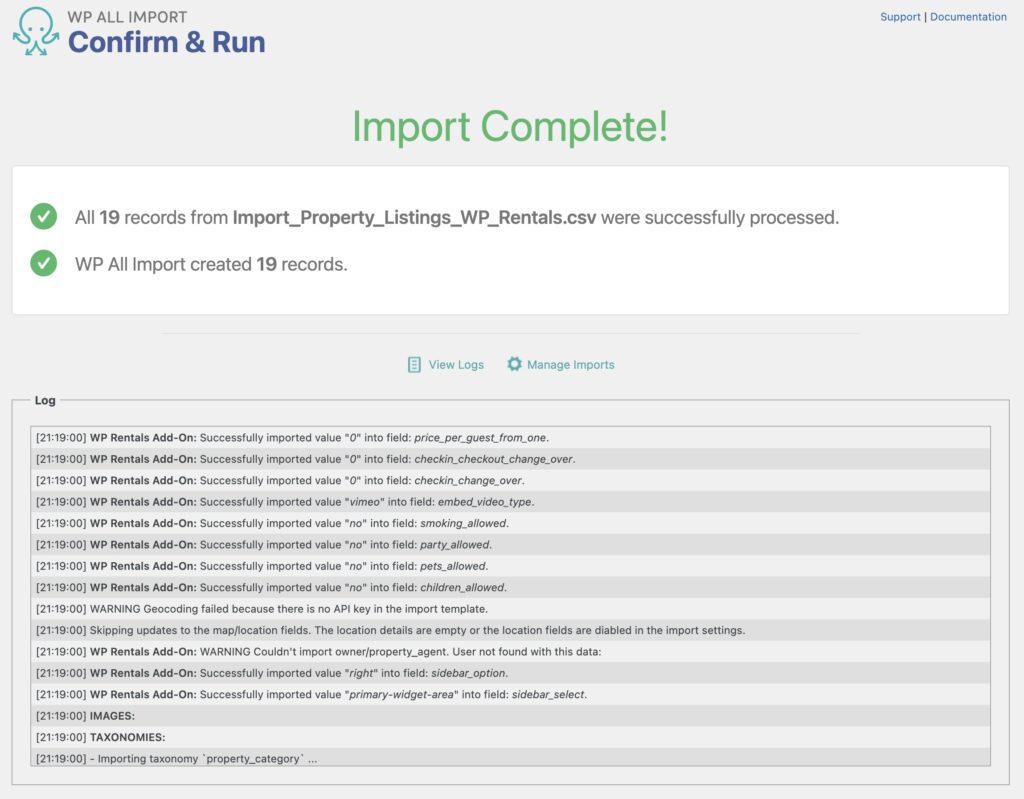Open the Documentation link

968,16
